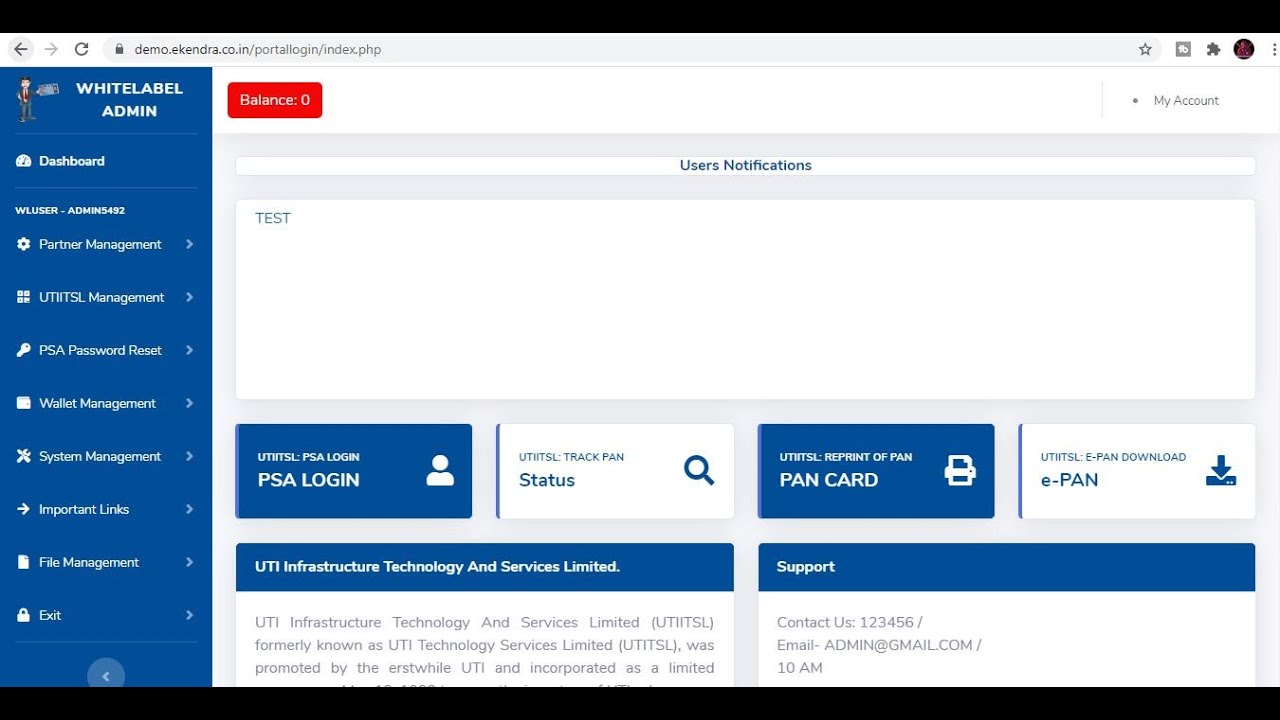The width and height of the screenshot is (1280, 720).
Task: Click the browser back arrow
Action: click(21, 49)
